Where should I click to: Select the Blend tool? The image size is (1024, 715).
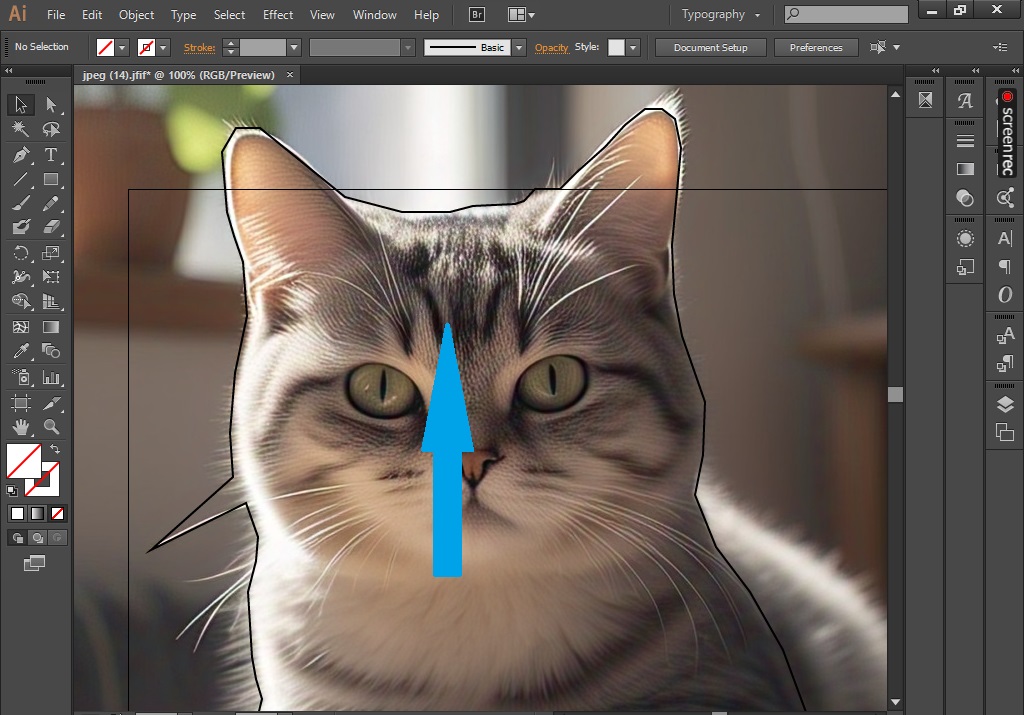(x=51, y=351)
